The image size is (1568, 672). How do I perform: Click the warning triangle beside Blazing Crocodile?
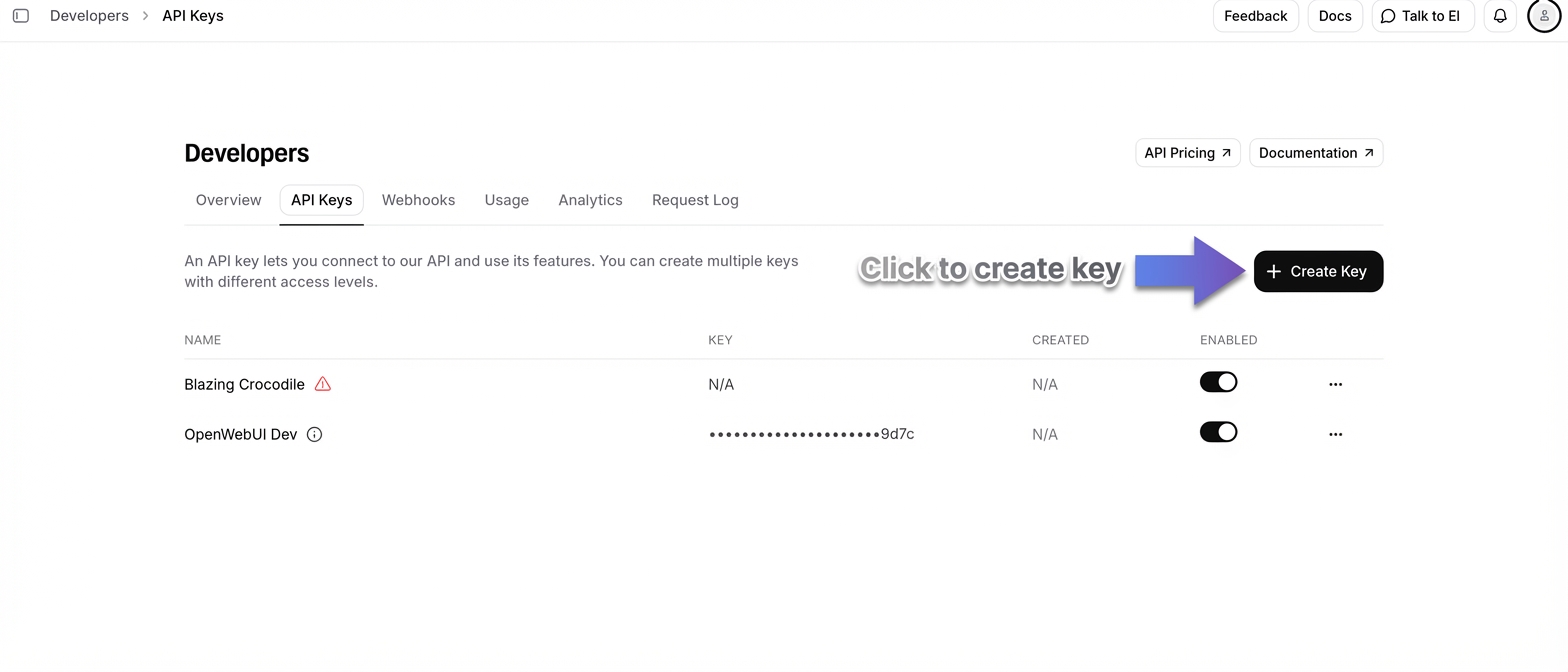[322, 384]
